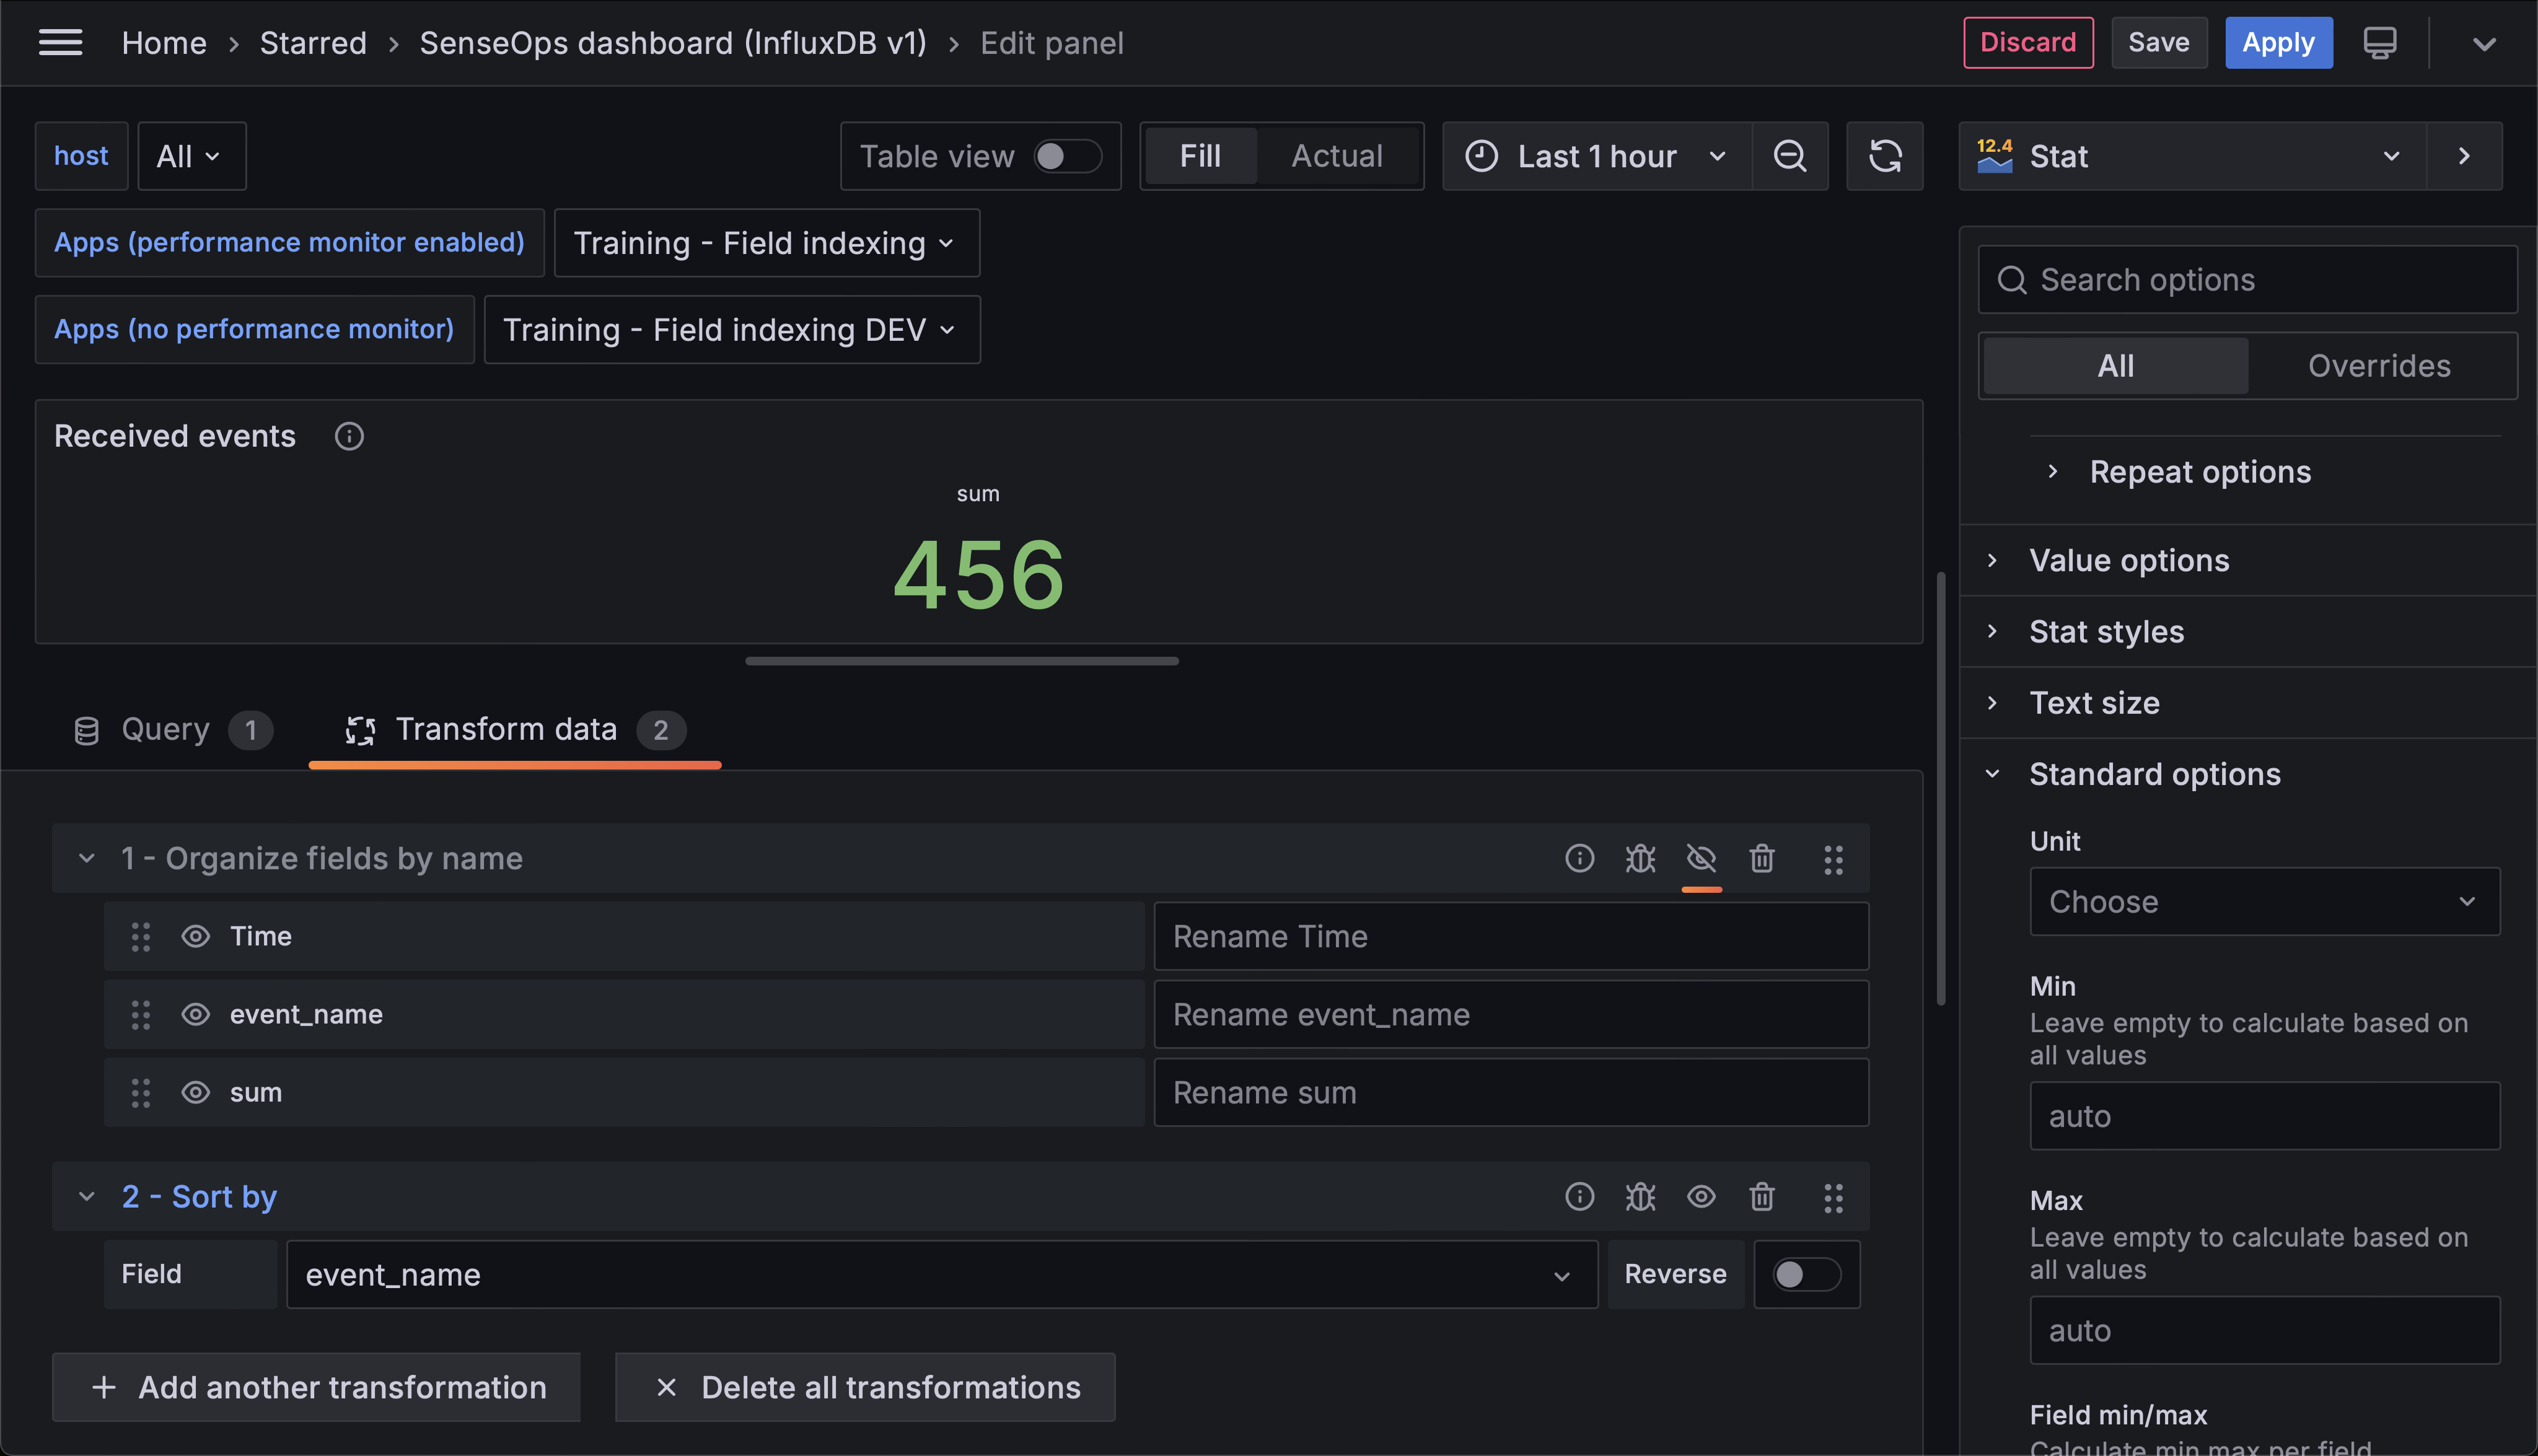The height and width of the screenshot is (1456, 2538).
Task: Toggle the Table view switch
Action: click(1066, 156)
